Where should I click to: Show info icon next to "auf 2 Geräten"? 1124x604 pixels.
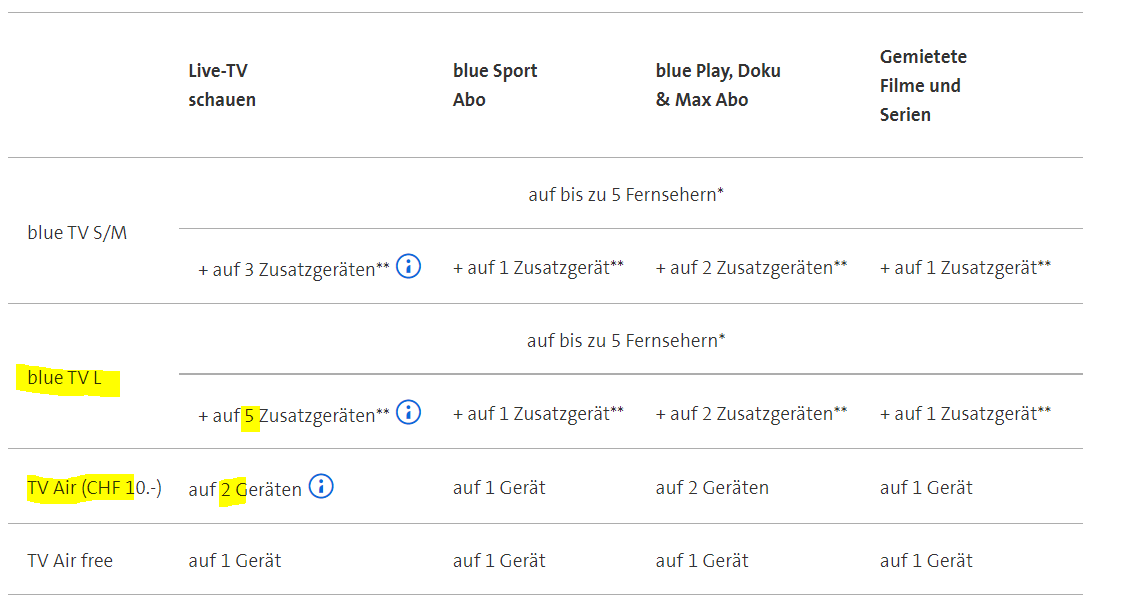pyautogui.click(x=320, y=487)
